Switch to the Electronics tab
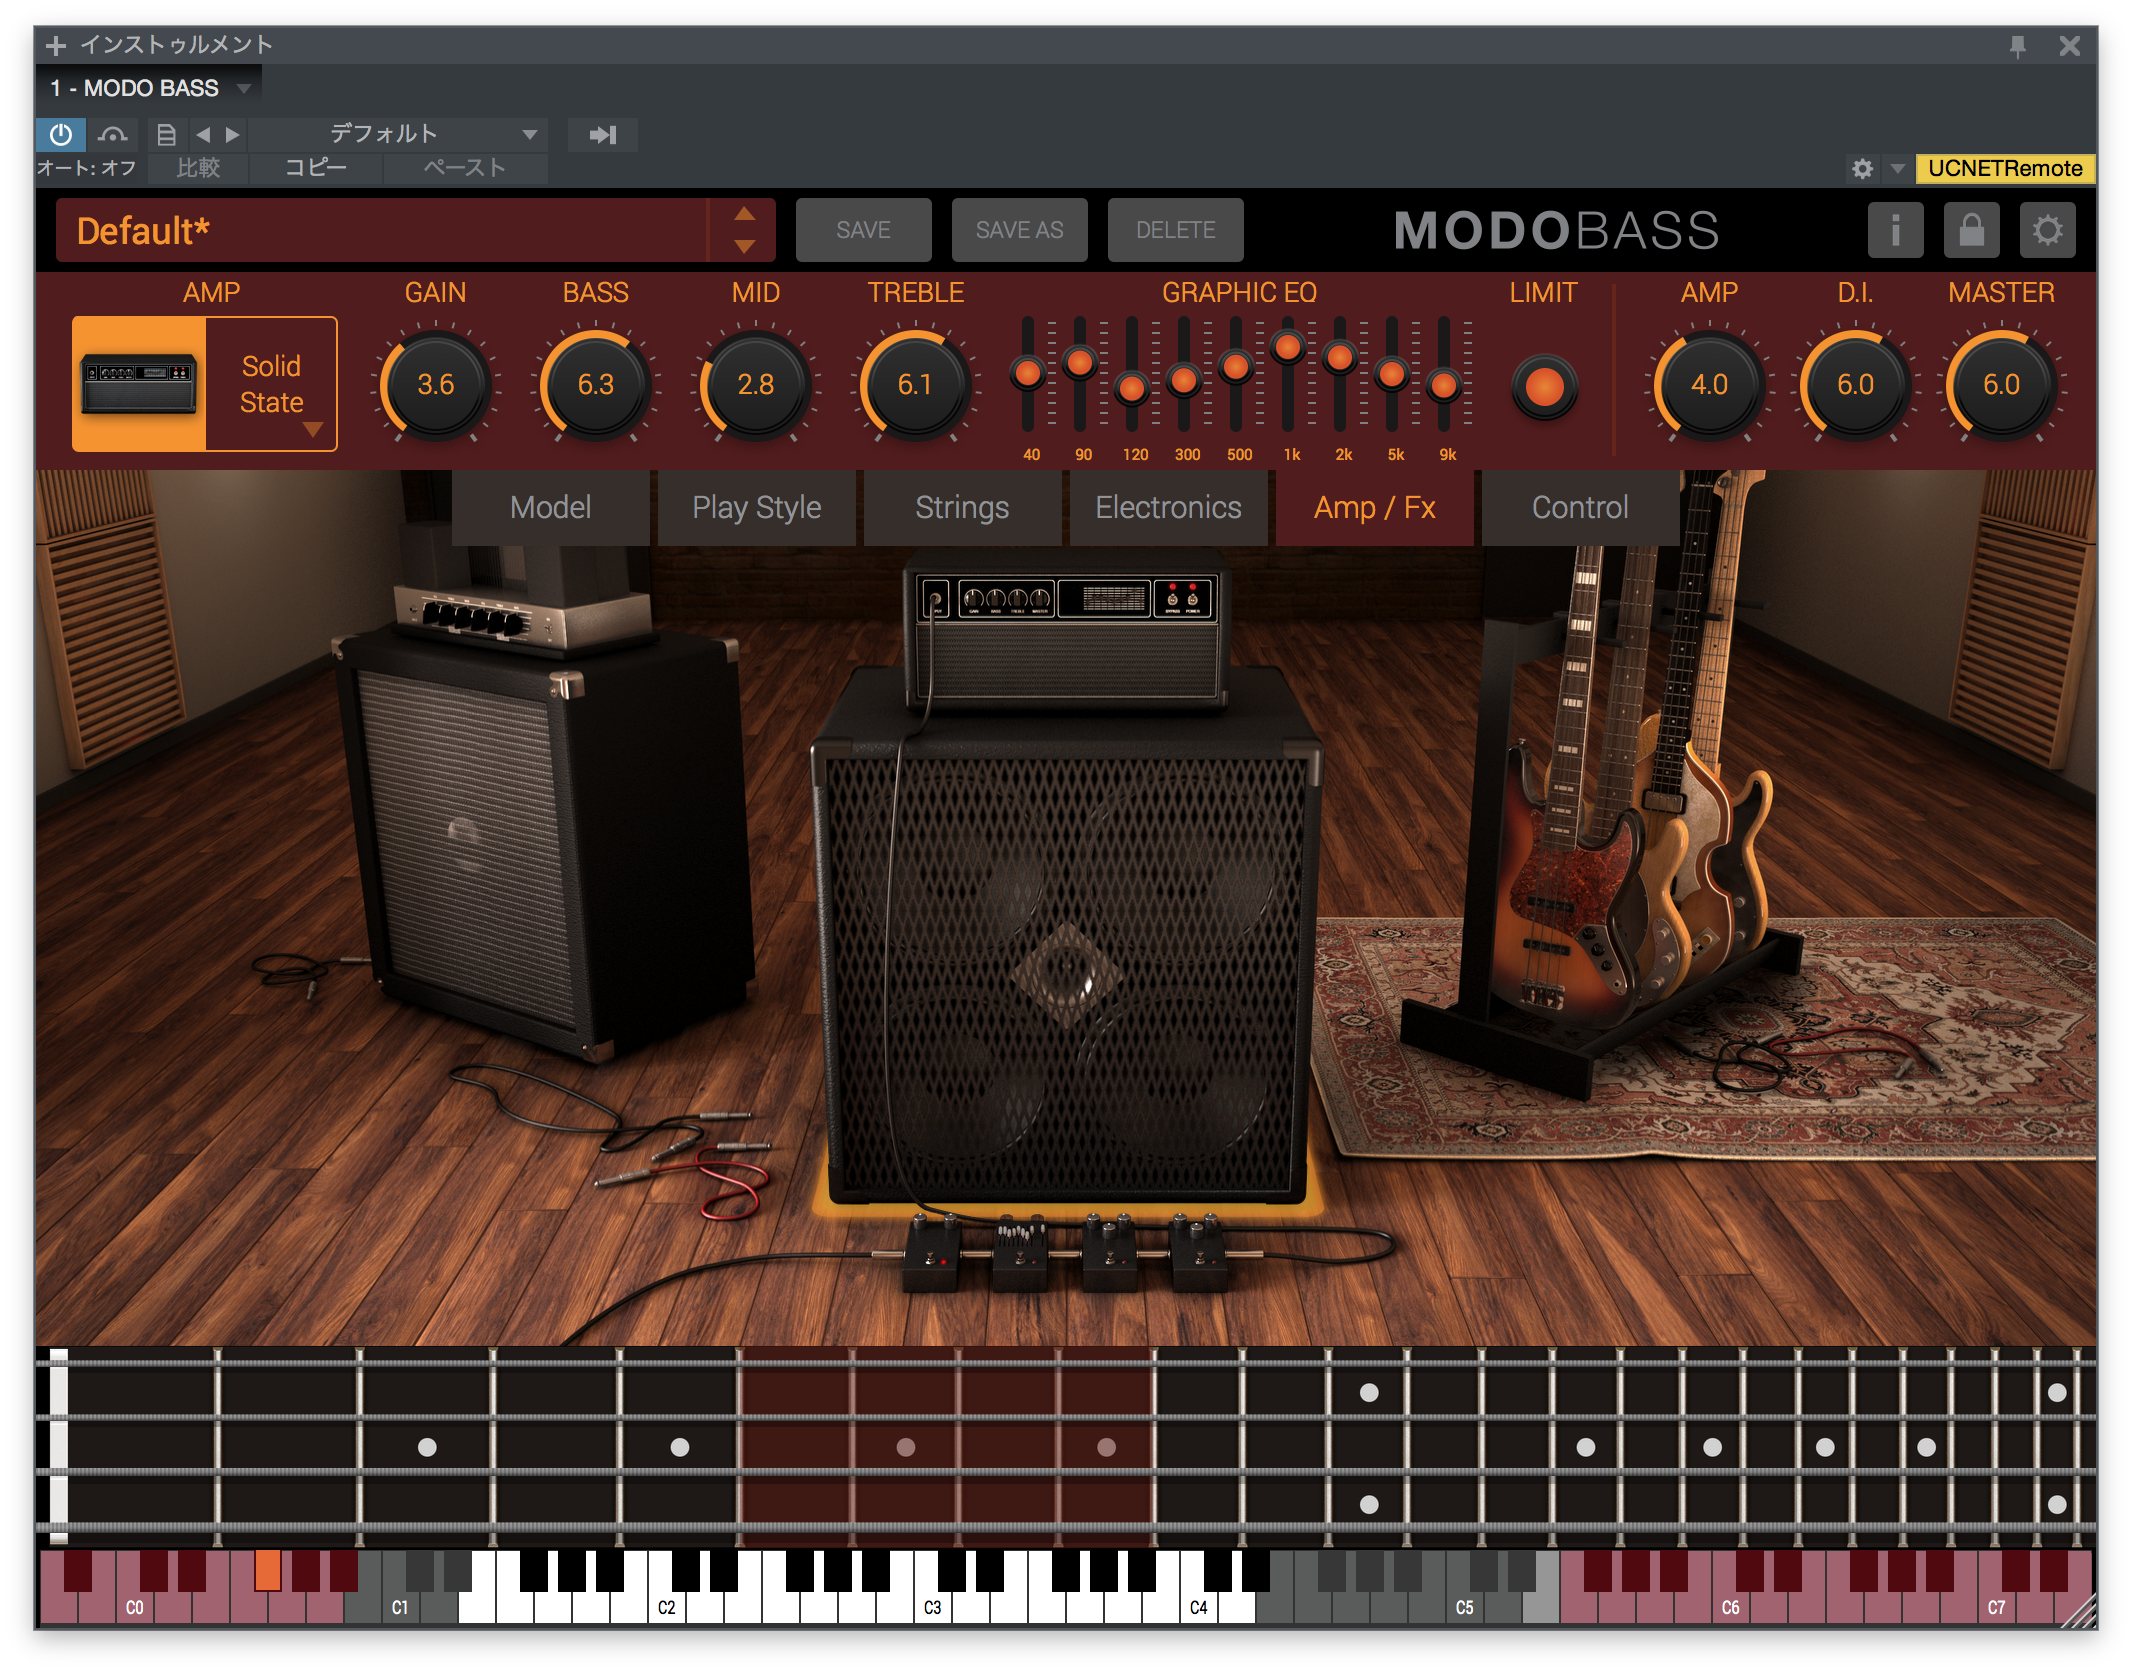 [1168, 507]
